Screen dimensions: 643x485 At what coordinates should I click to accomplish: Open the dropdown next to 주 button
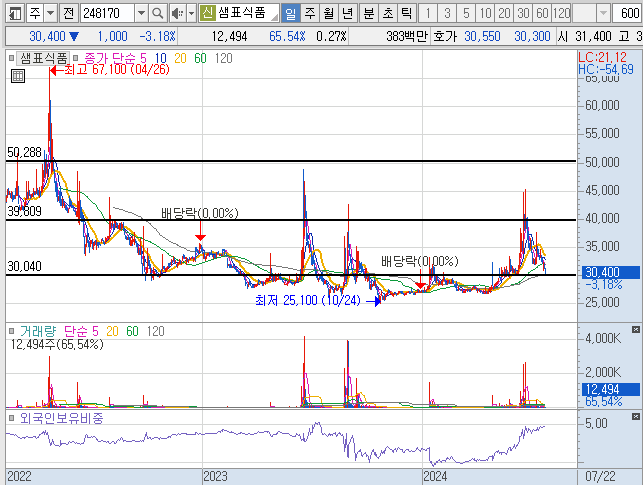pos(50,13)
